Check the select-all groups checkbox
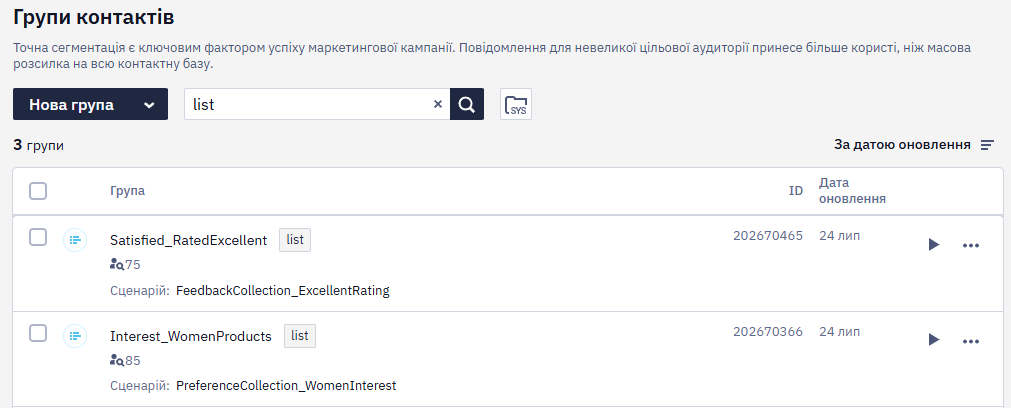Screen dimensions: 1011x408 point(38,191)
